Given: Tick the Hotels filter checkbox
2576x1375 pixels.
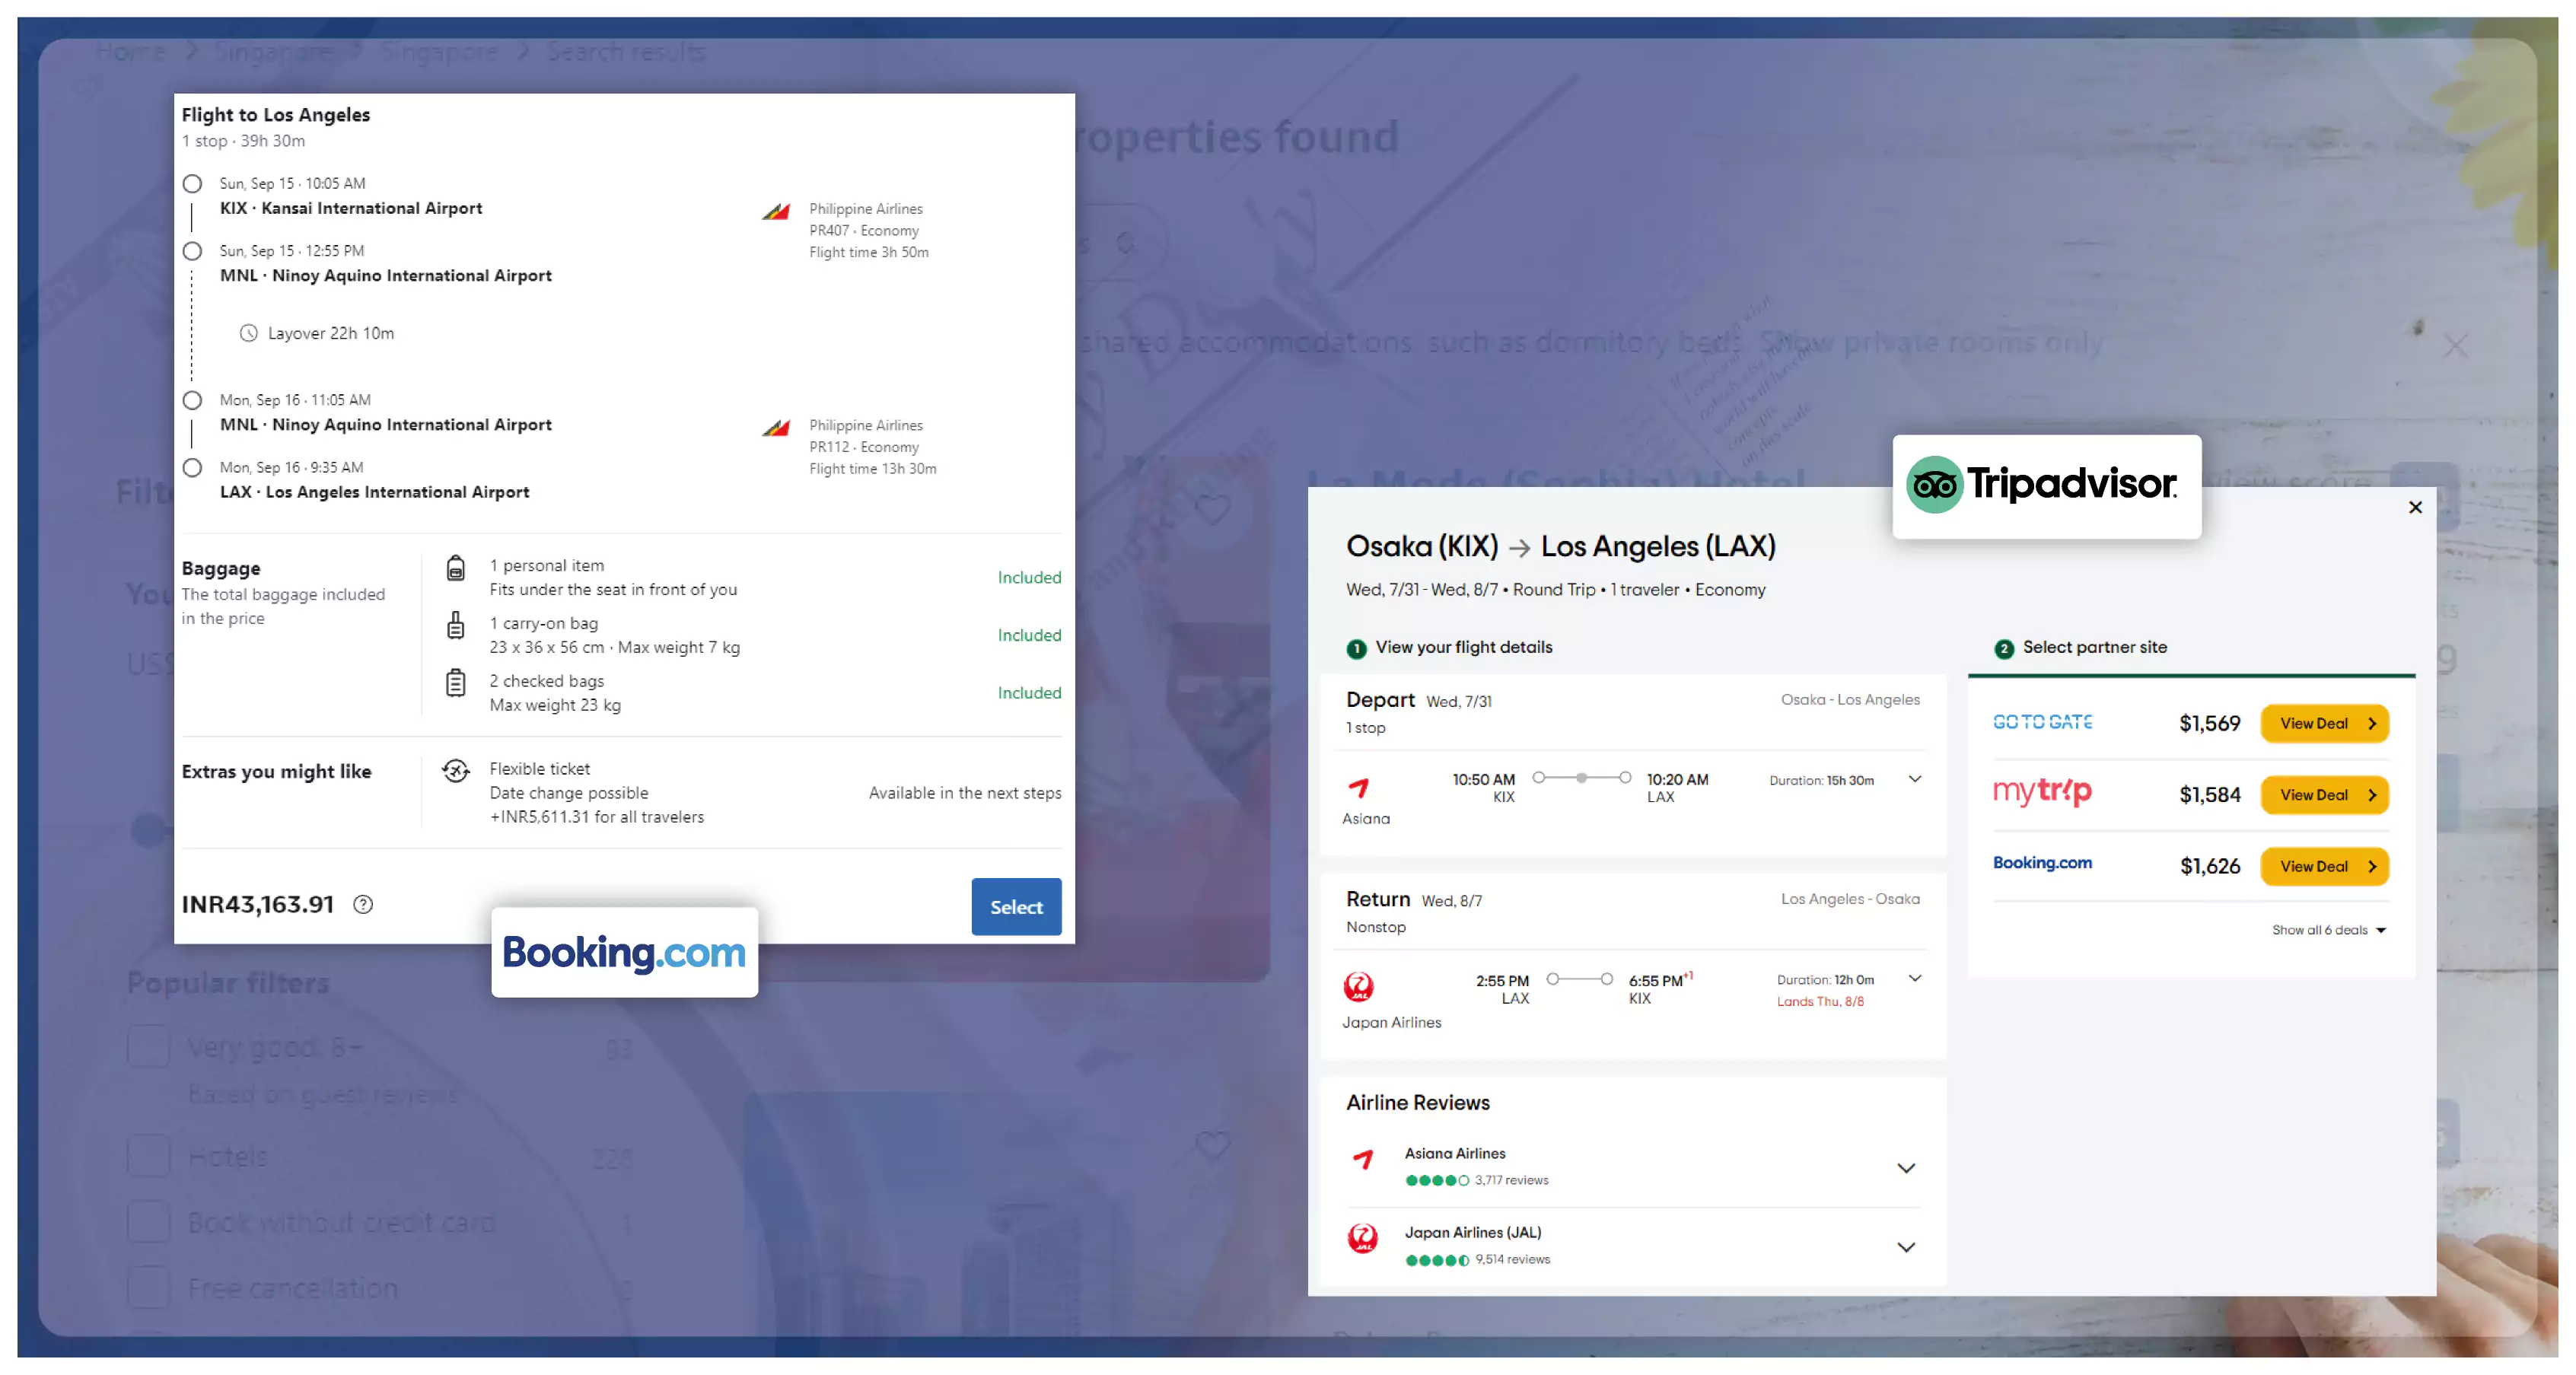Looking at the screenshot, I should pos(148,1155).
